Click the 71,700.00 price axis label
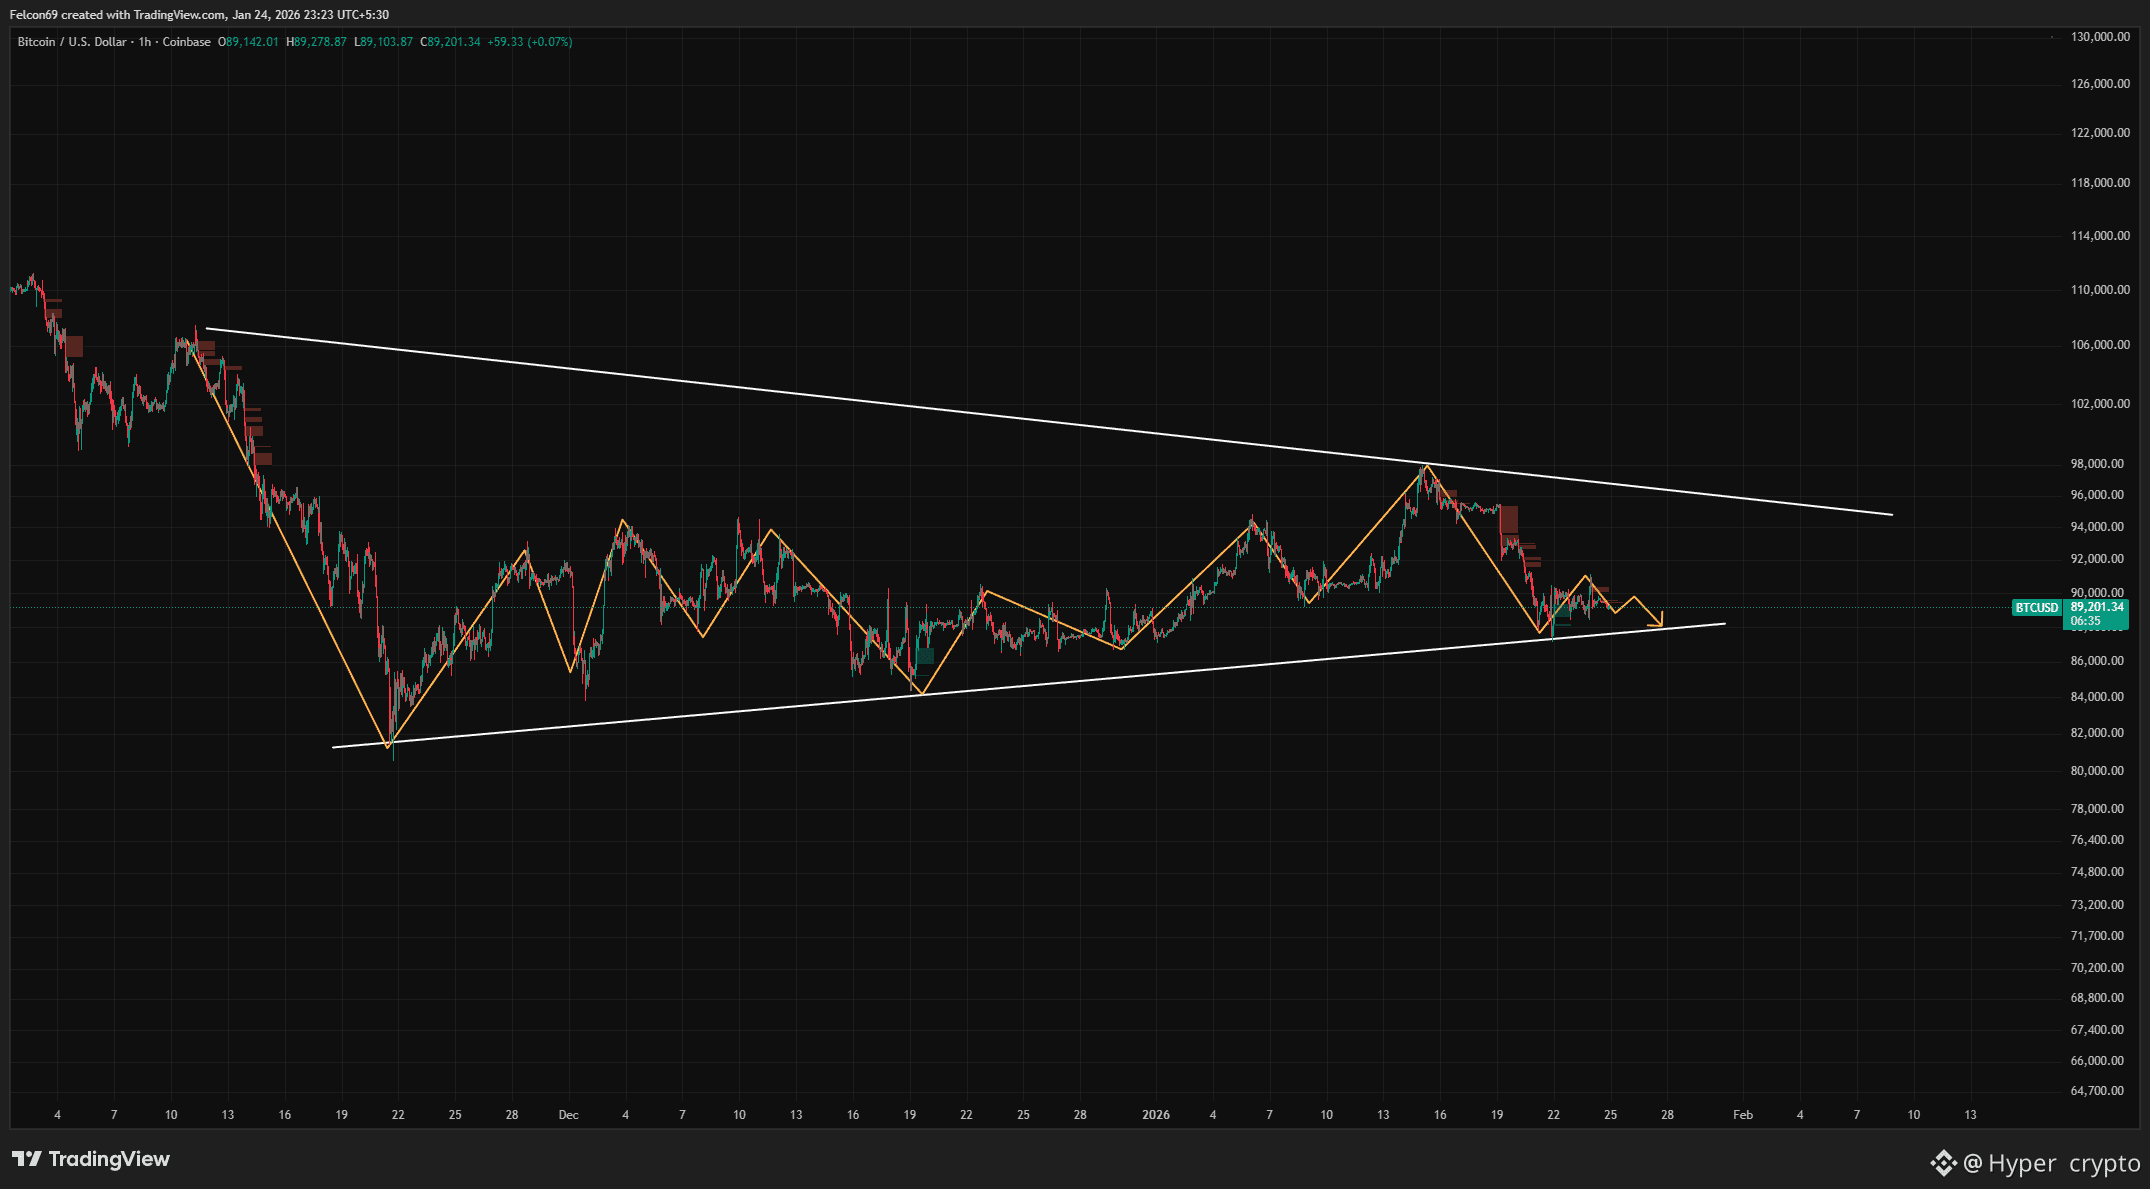The image size is (2150, 1189). point(2097,936)
